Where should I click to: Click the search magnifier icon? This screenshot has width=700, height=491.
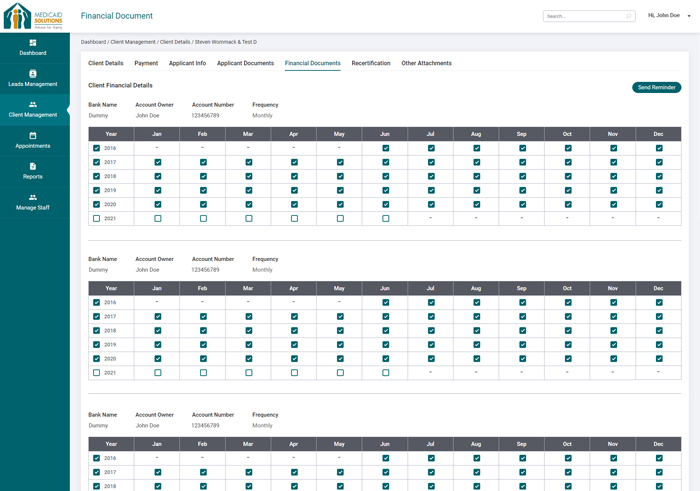[628, 16]
